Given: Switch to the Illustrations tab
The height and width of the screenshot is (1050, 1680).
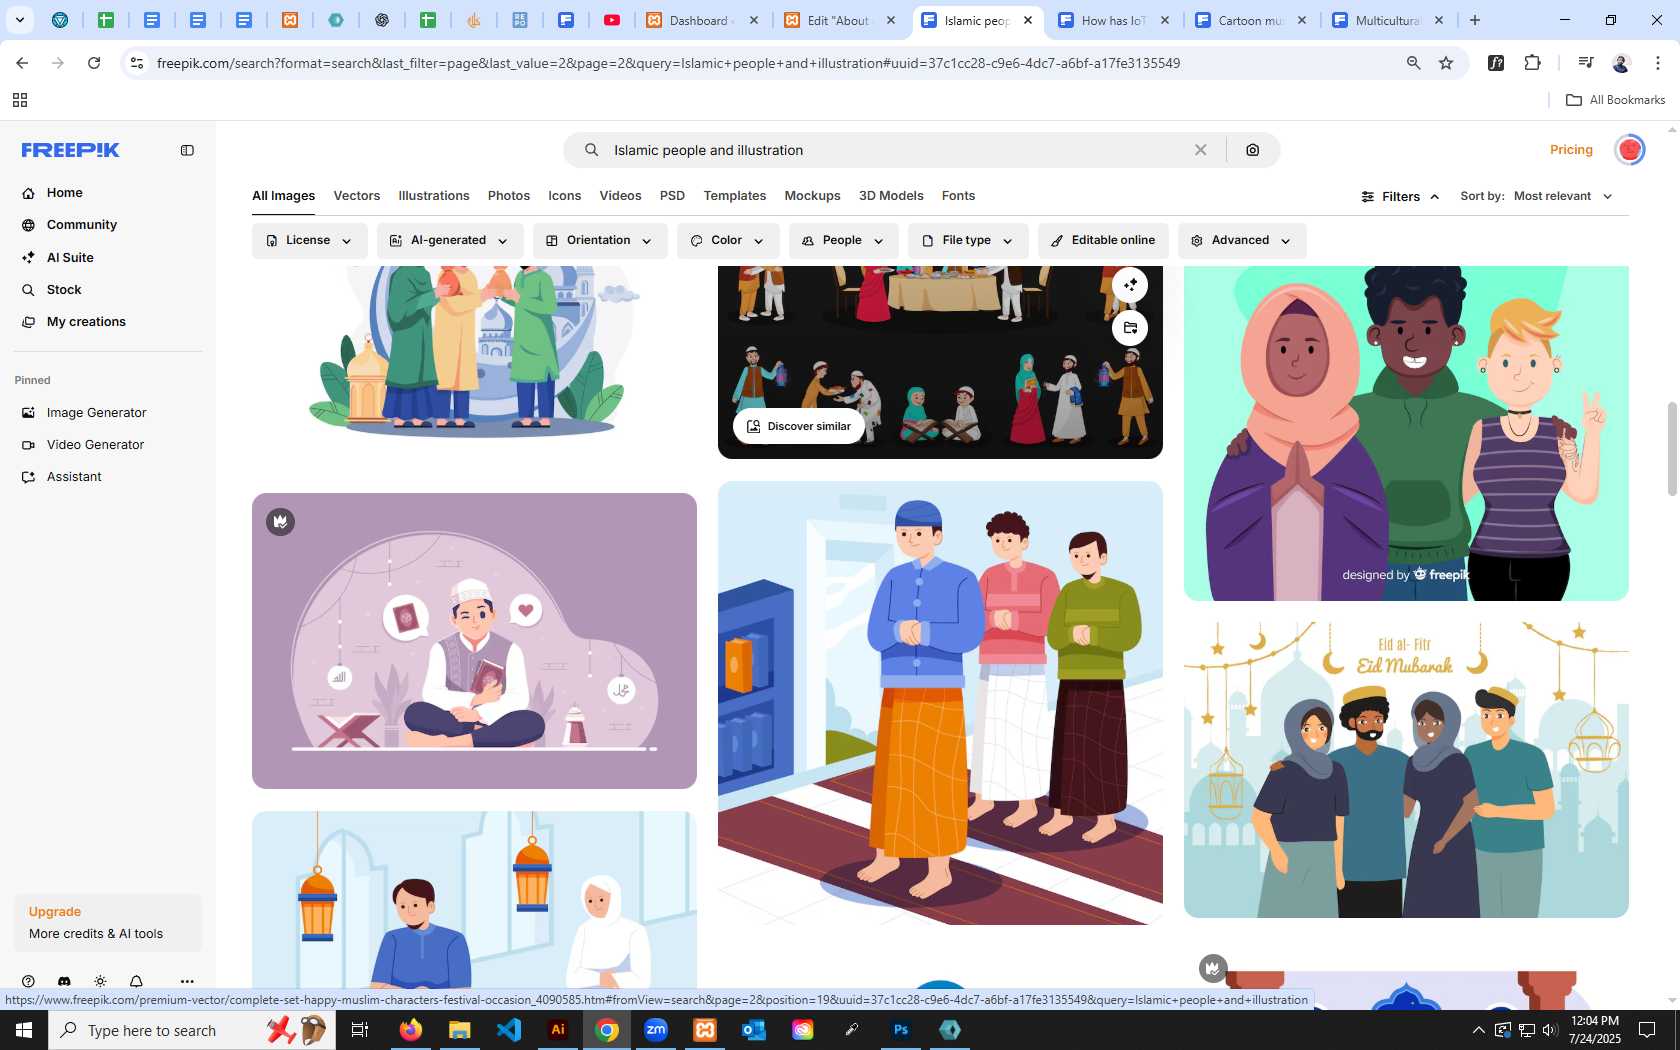Looking at the screenshot, I should (434, 196).
